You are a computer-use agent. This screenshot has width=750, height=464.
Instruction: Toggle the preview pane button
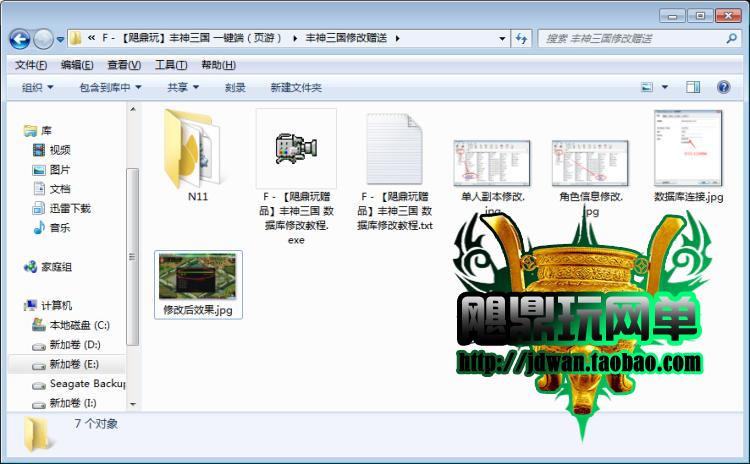pos(692,88)
